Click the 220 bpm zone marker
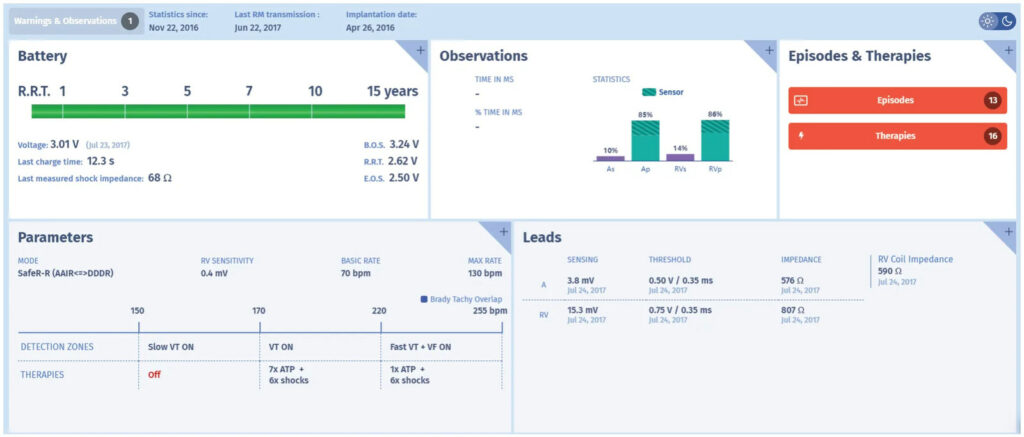The width and height of the screenshot is (1024, 437). pyautogui.click(x=379, y=310)
